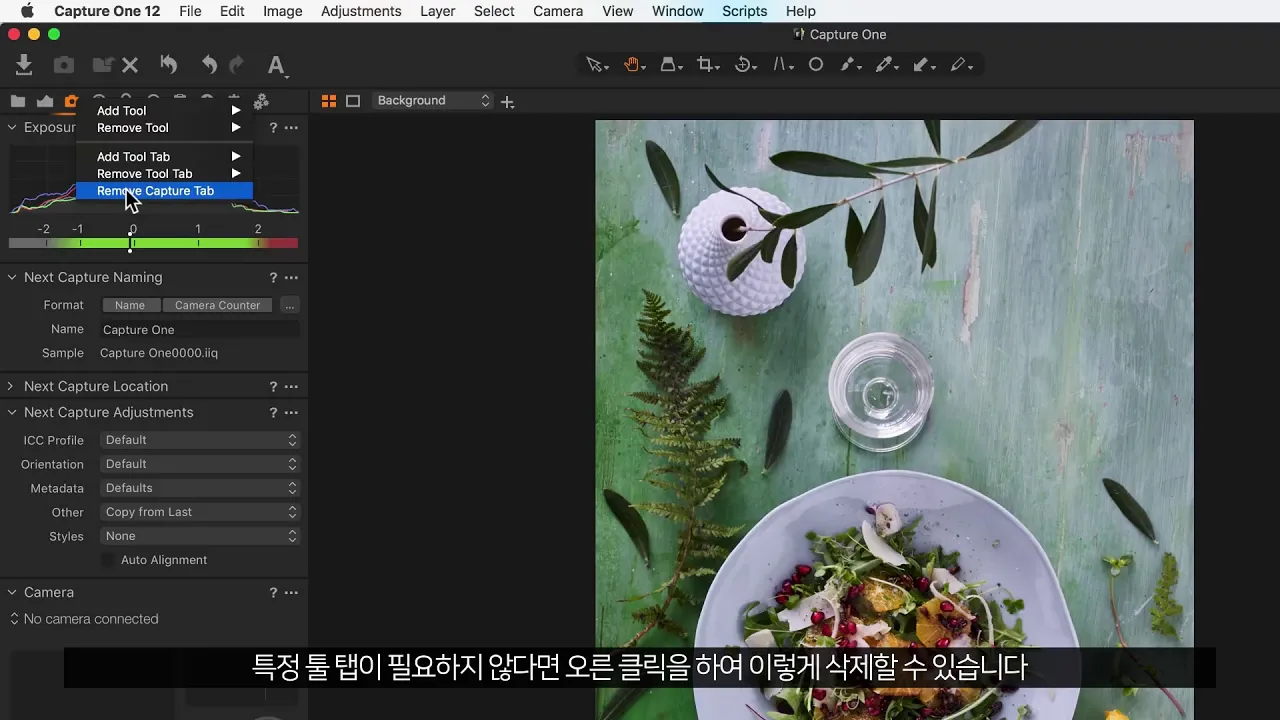Open the No camera connected selector
Screen dimensions: 1280x720
[x=84, y=619]
